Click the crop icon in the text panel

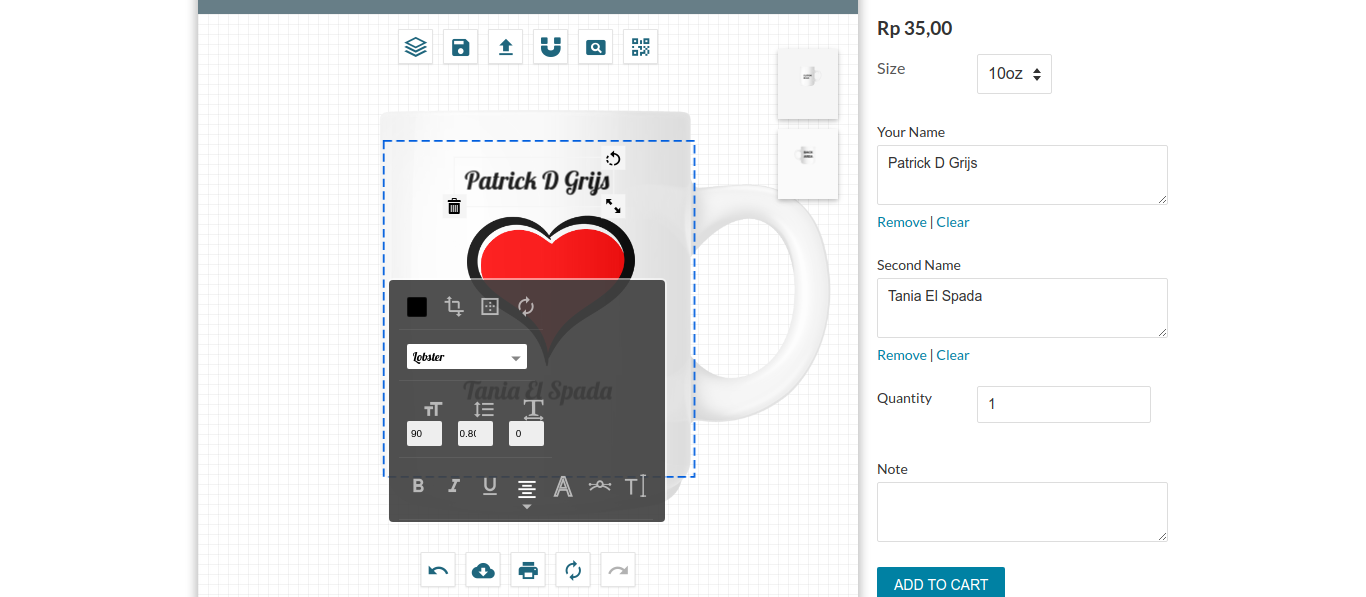454,307
